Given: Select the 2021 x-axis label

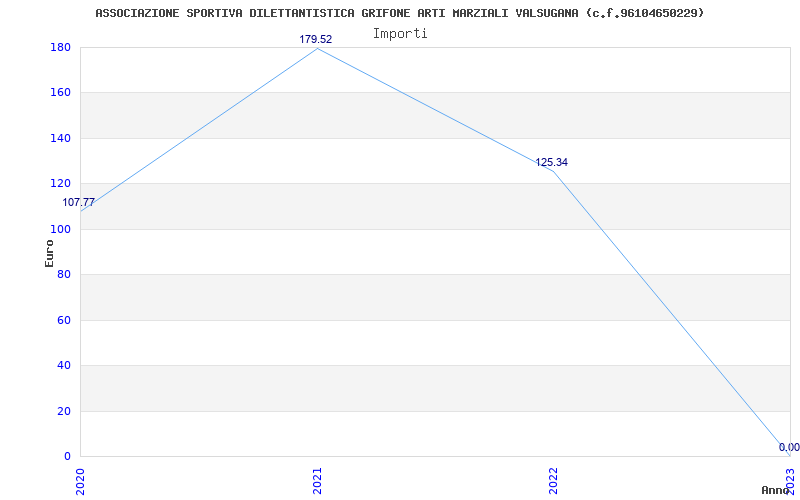Looking at the screenshot, I should [317, 481].
